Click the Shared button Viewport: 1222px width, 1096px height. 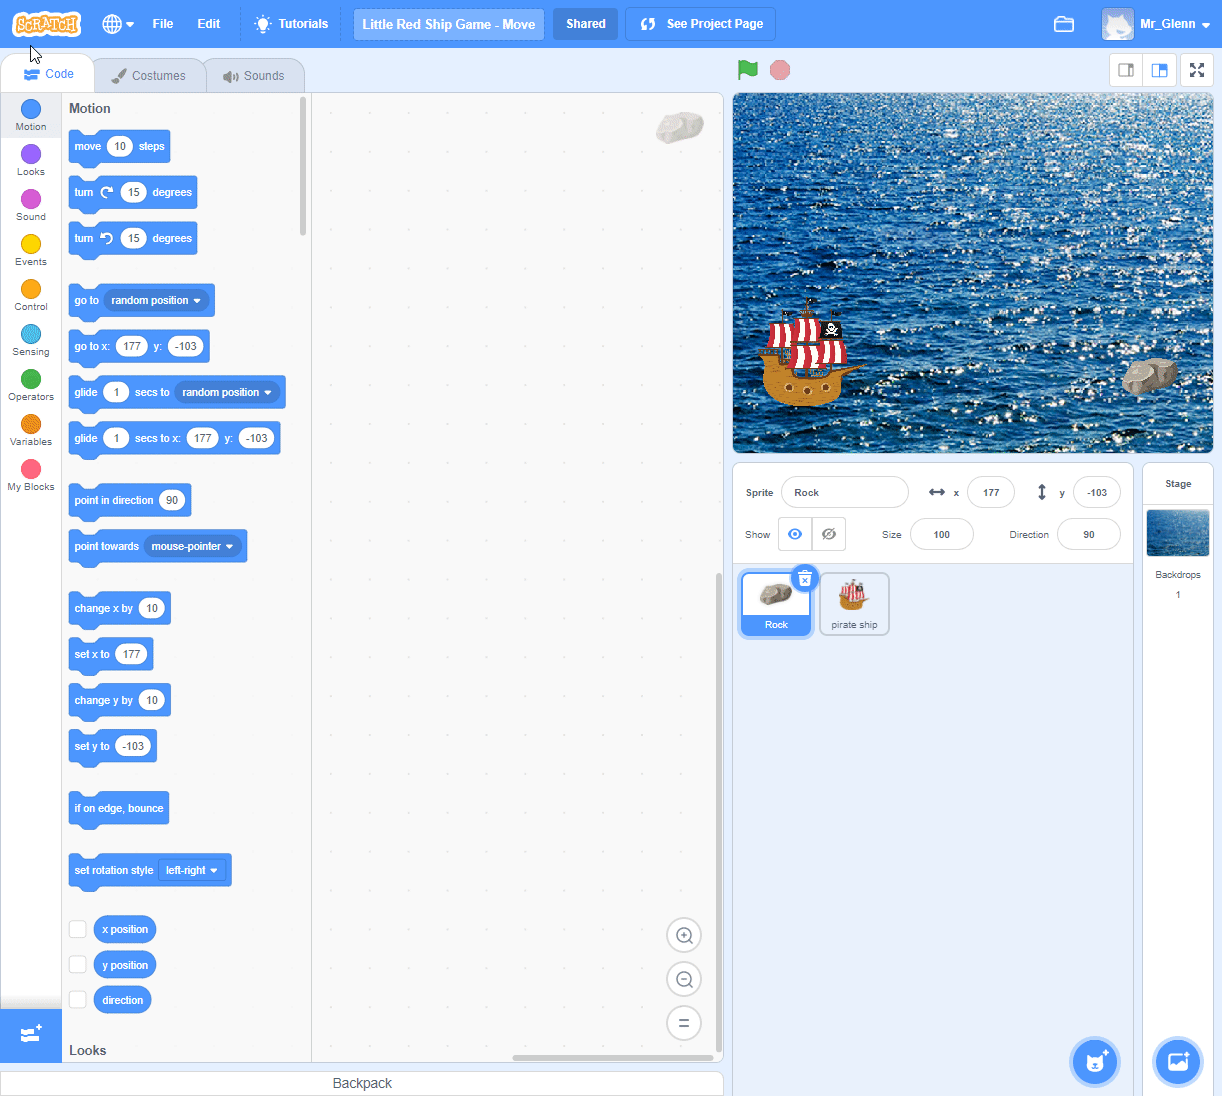[x=586, y=24]
